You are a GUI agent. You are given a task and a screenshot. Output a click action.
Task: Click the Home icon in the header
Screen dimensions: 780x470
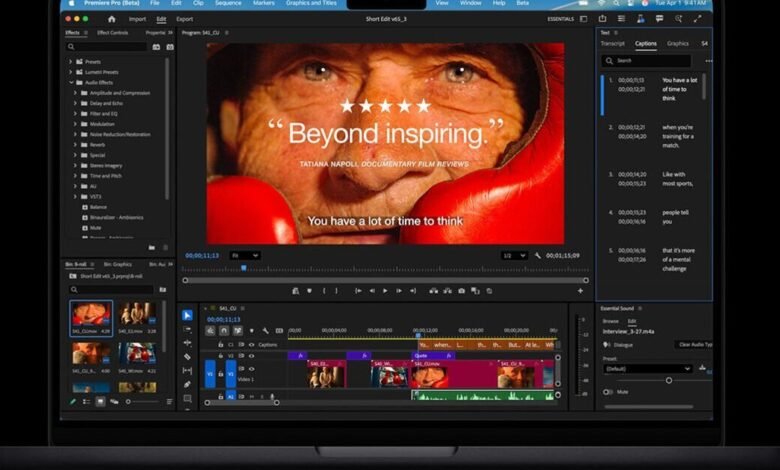[111, 18]
